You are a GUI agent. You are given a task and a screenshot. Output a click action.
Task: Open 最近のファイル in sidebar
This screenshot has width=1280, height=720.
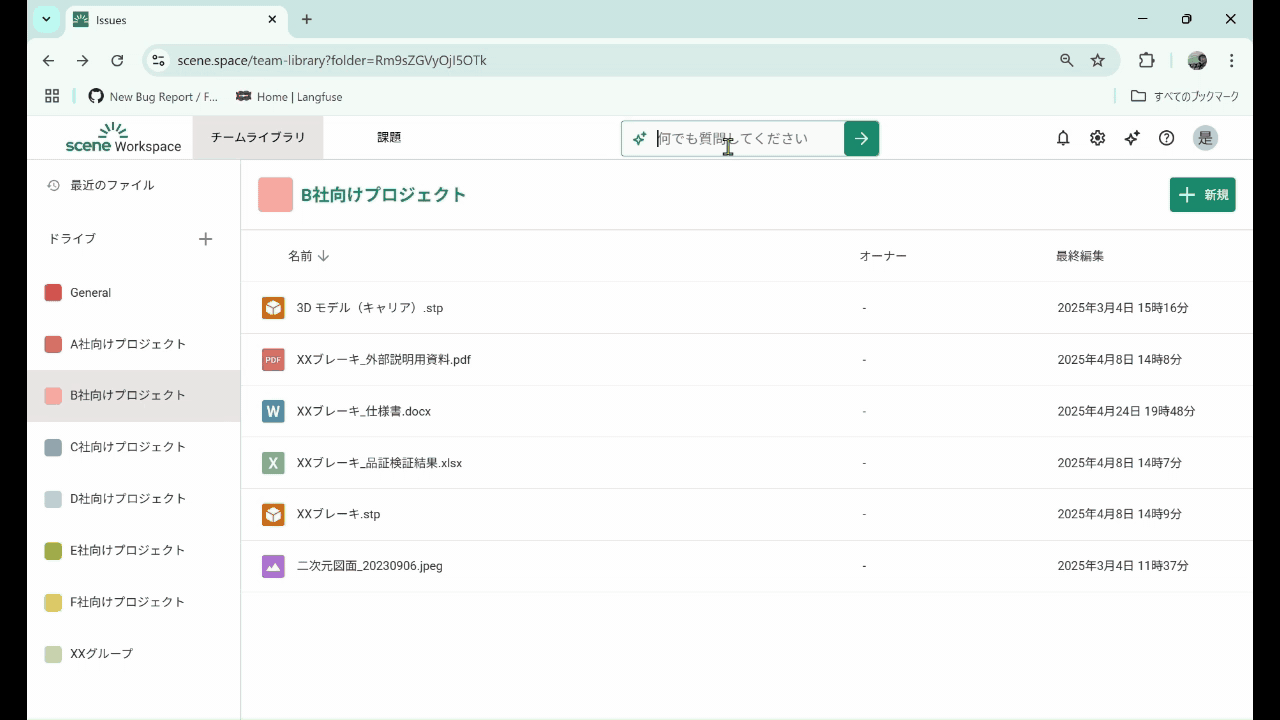click(111, 185)
